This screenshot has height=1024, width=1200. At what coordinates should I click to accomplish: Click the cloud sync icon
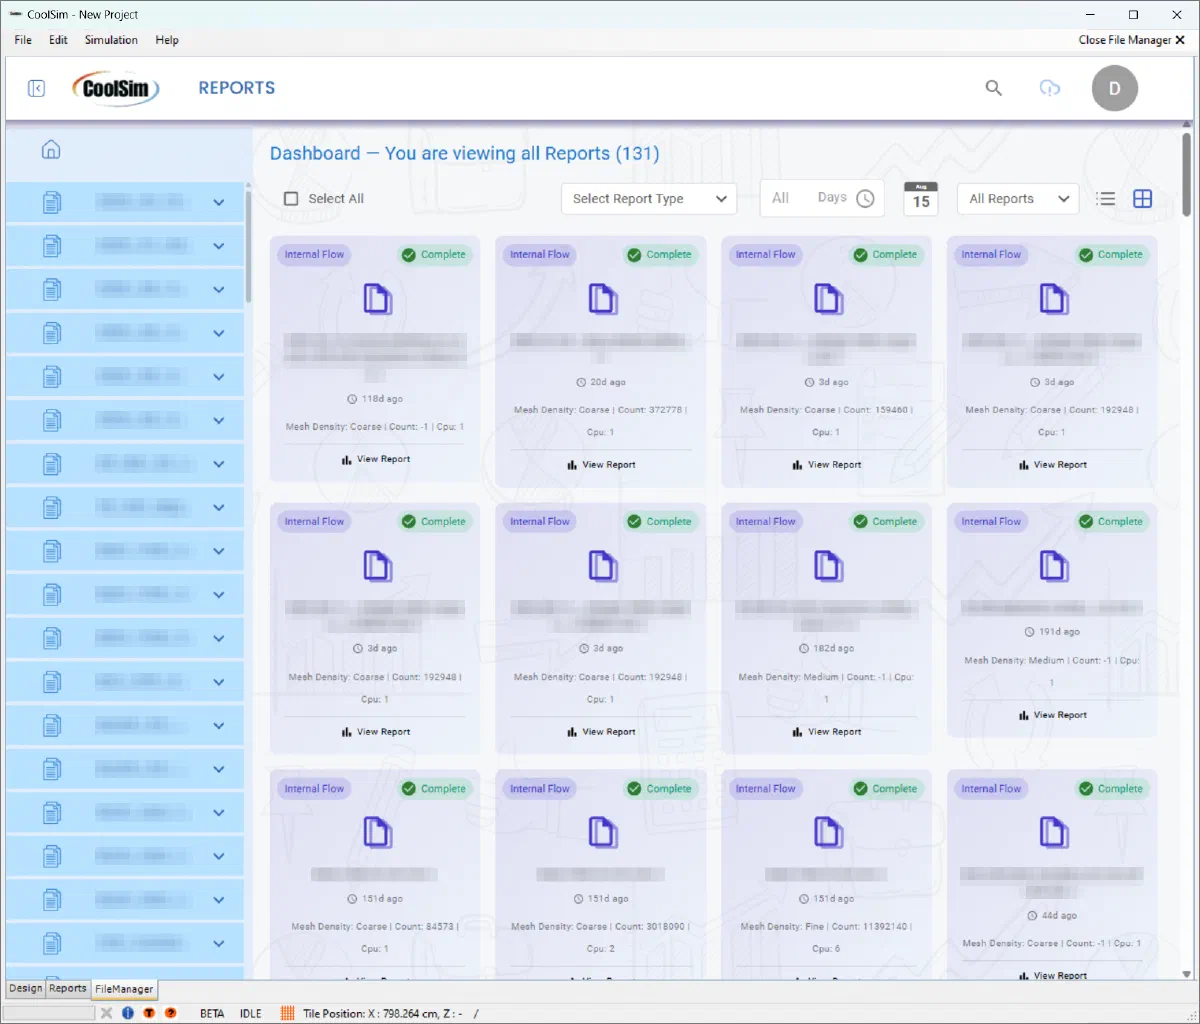click(1049, 88)
